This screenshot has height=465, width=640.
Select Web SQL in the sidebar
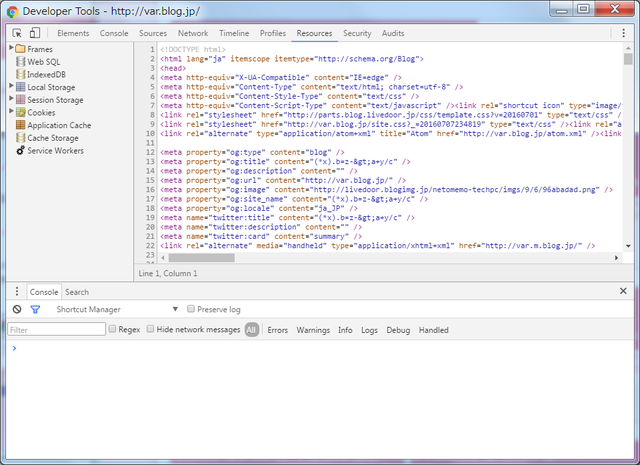click(43, 62)
